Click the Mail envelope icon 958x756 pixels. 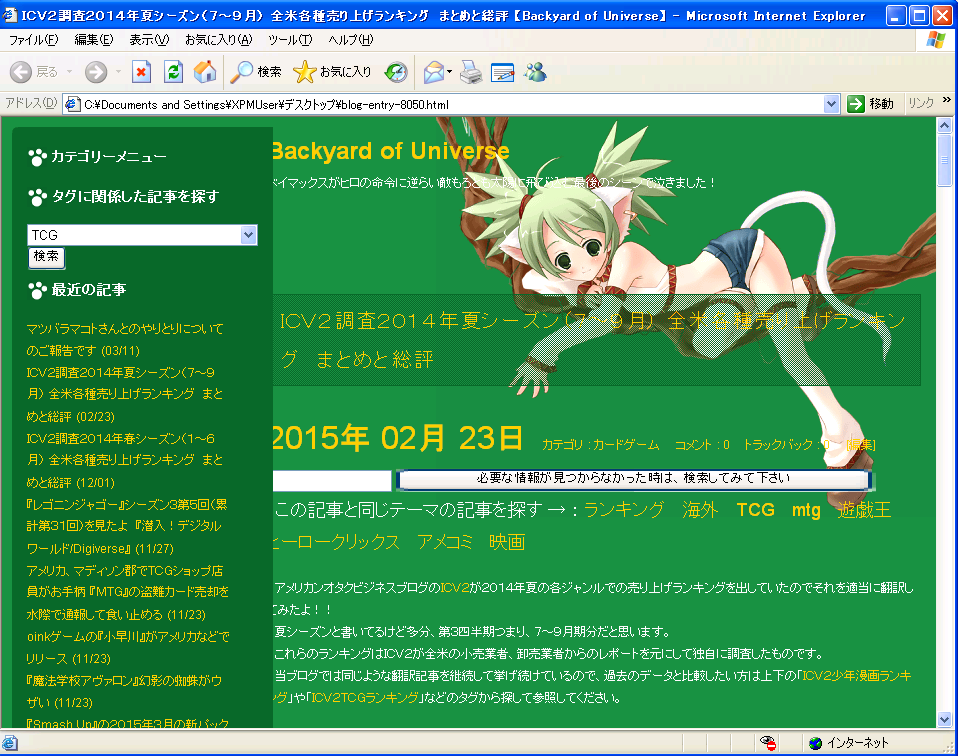pyautogui.click(x=434, y=72)
